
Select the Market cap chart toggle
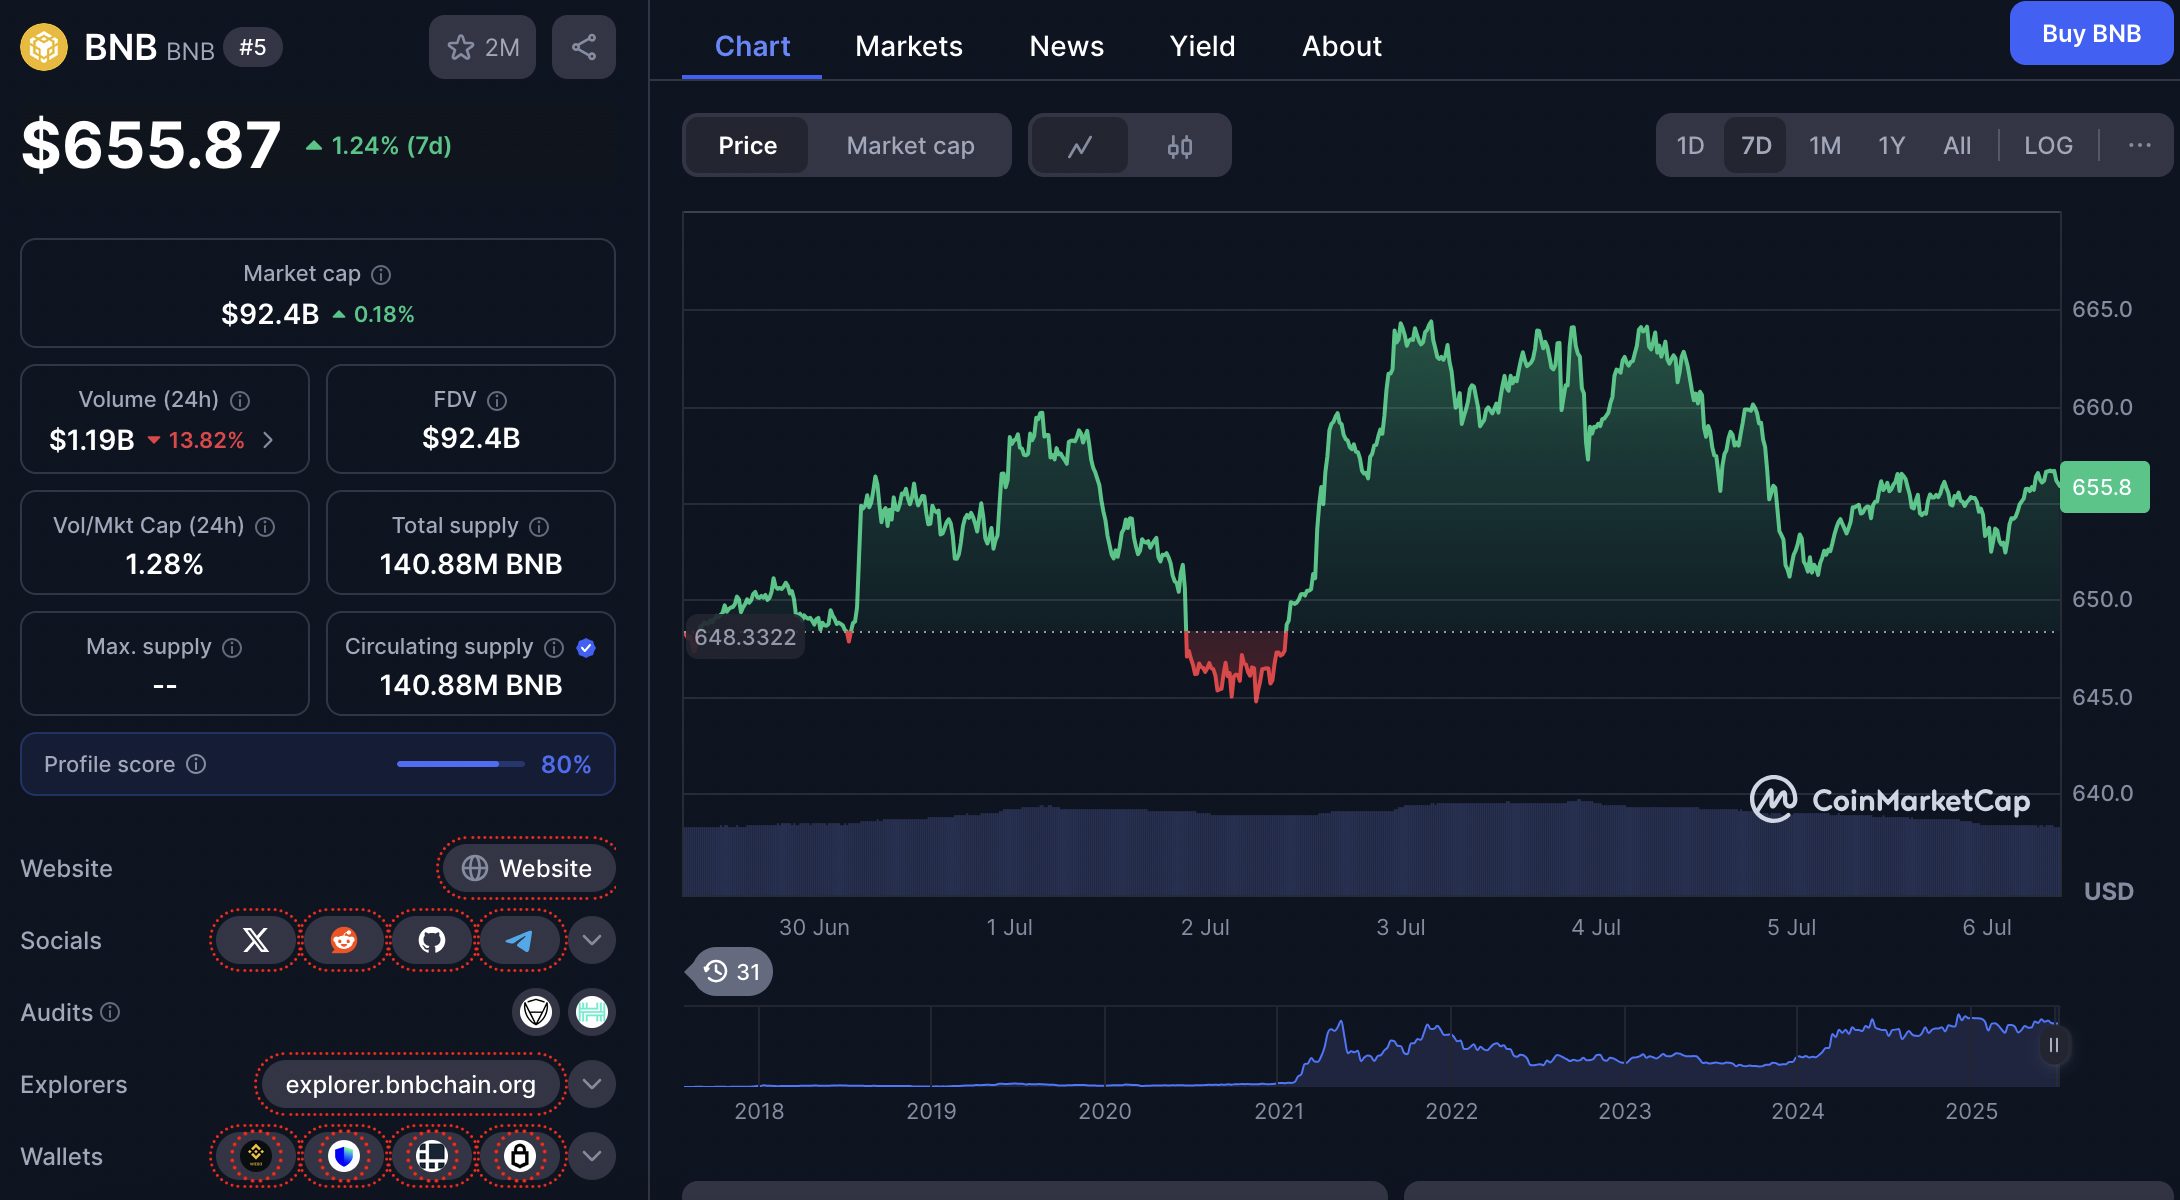910,146
